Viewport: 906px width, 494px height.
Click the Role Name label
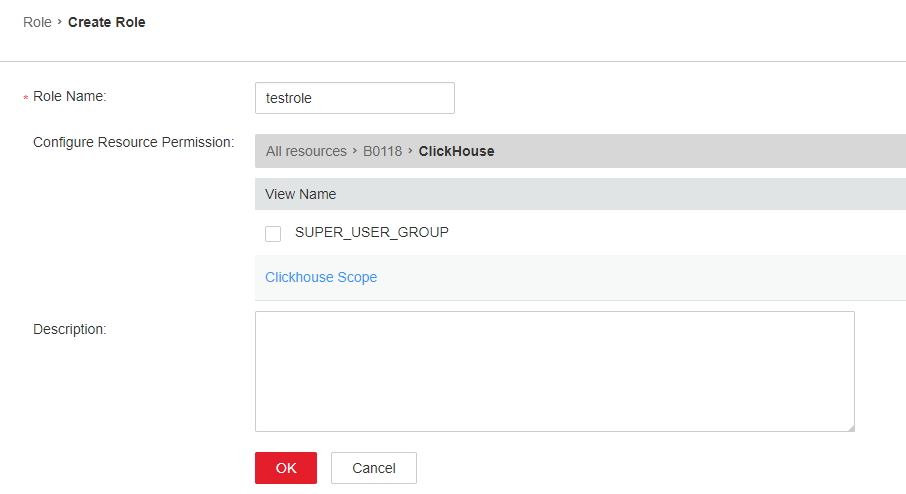[70, 96]
